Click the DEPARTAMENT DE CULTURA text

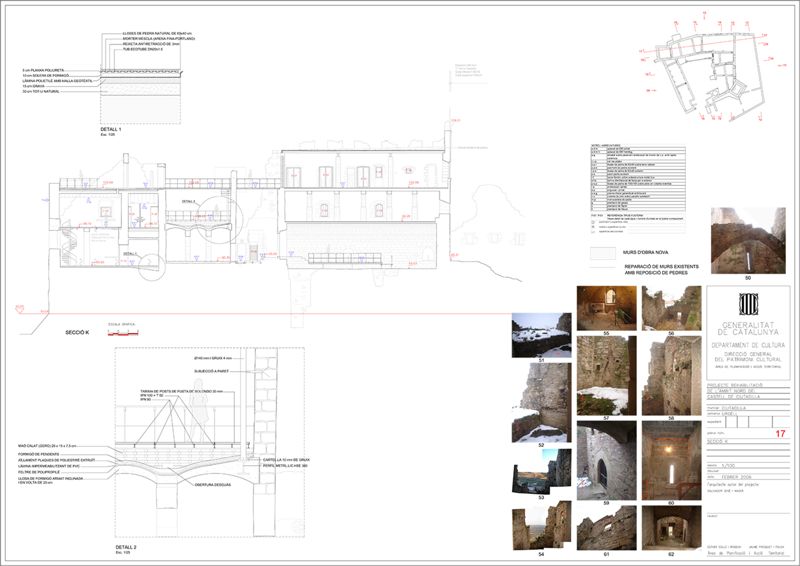point(748,343)
